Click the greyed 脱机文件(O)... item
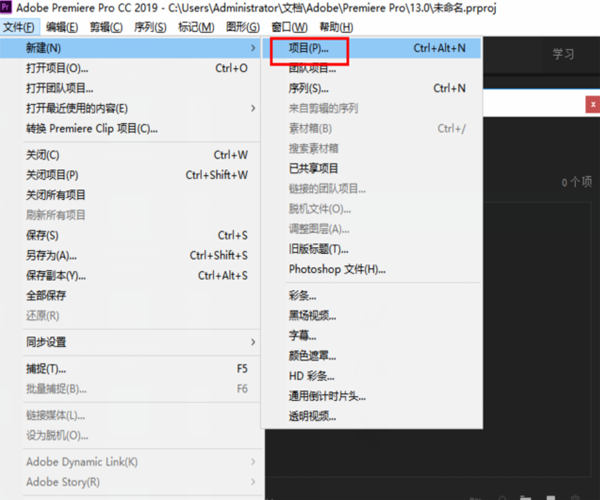Image resolution: width=600 pixels, height=500 pixels. point(372,209)
